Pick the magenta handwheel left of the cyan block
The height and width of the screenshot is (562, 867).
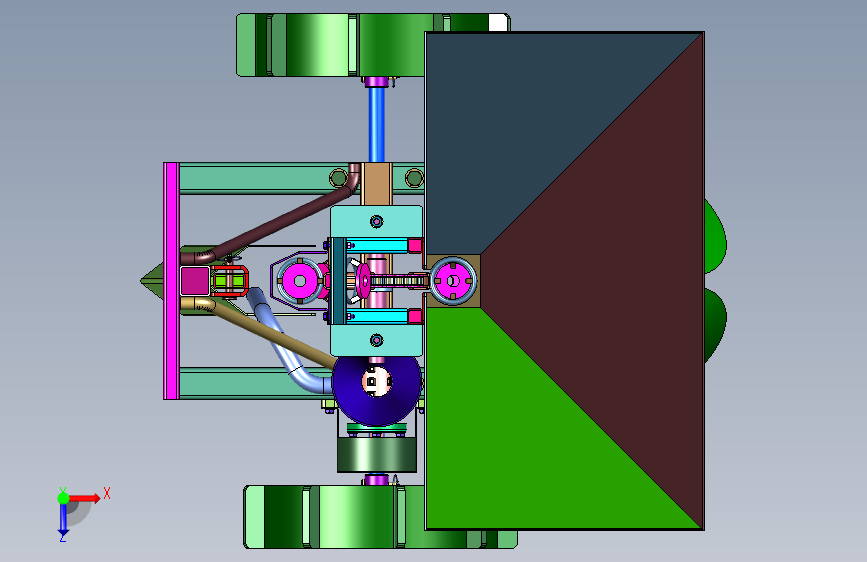[300, 281]
